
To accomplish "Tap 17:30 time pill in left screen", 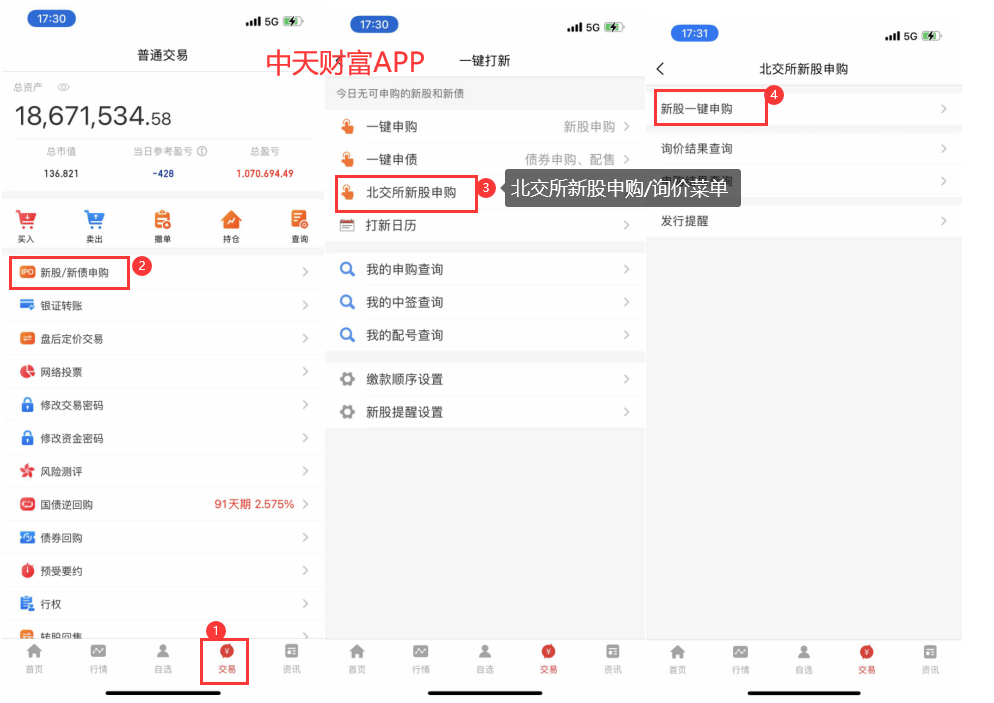I will [51, 18].
